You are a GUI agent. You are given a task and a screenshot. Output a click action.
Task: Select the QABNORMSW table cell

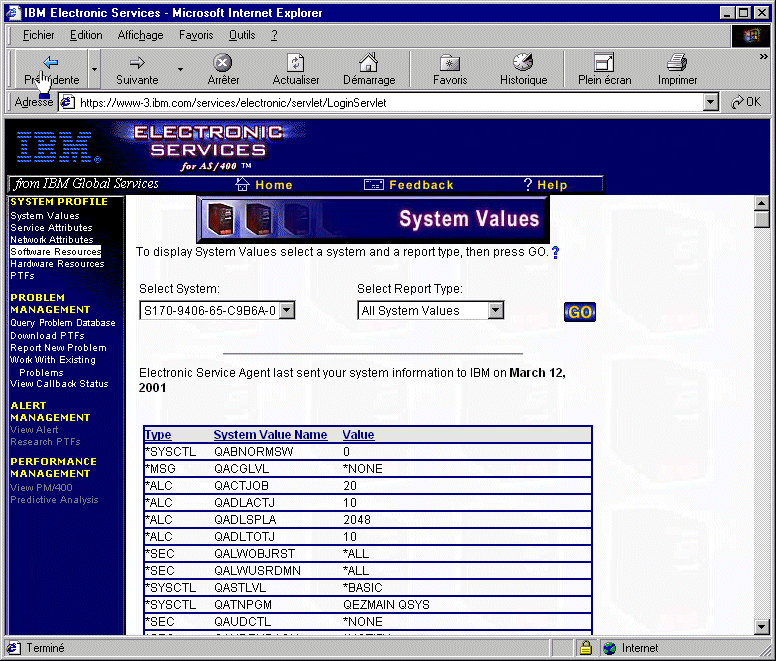coord(253,452)
